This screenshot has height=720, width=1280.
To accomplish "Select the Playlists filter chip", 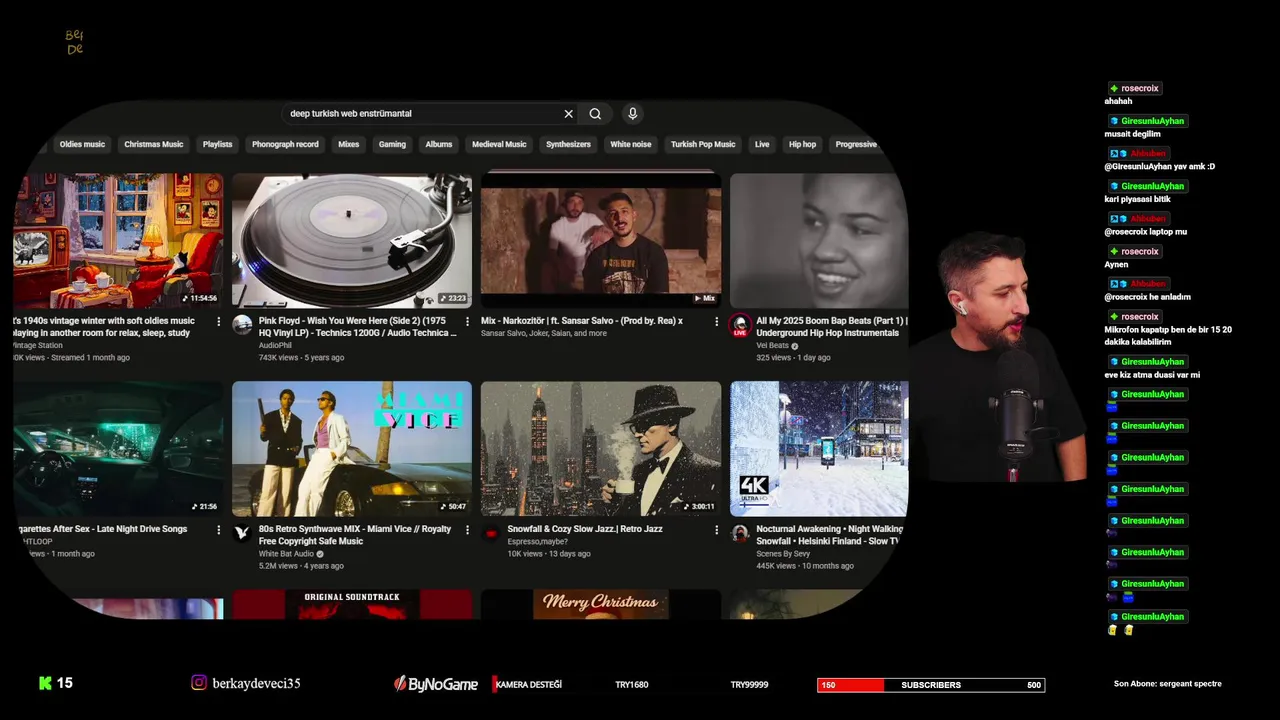I will (217, 144).
